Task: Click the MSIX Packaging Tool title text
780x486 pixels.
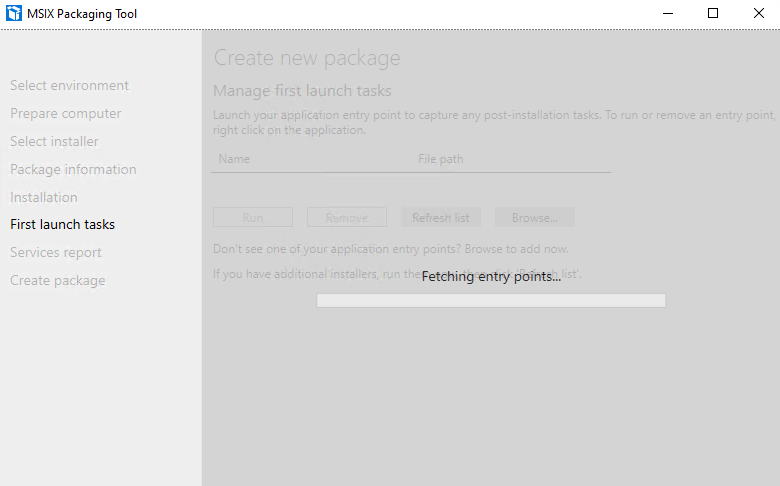Action: 82,14
